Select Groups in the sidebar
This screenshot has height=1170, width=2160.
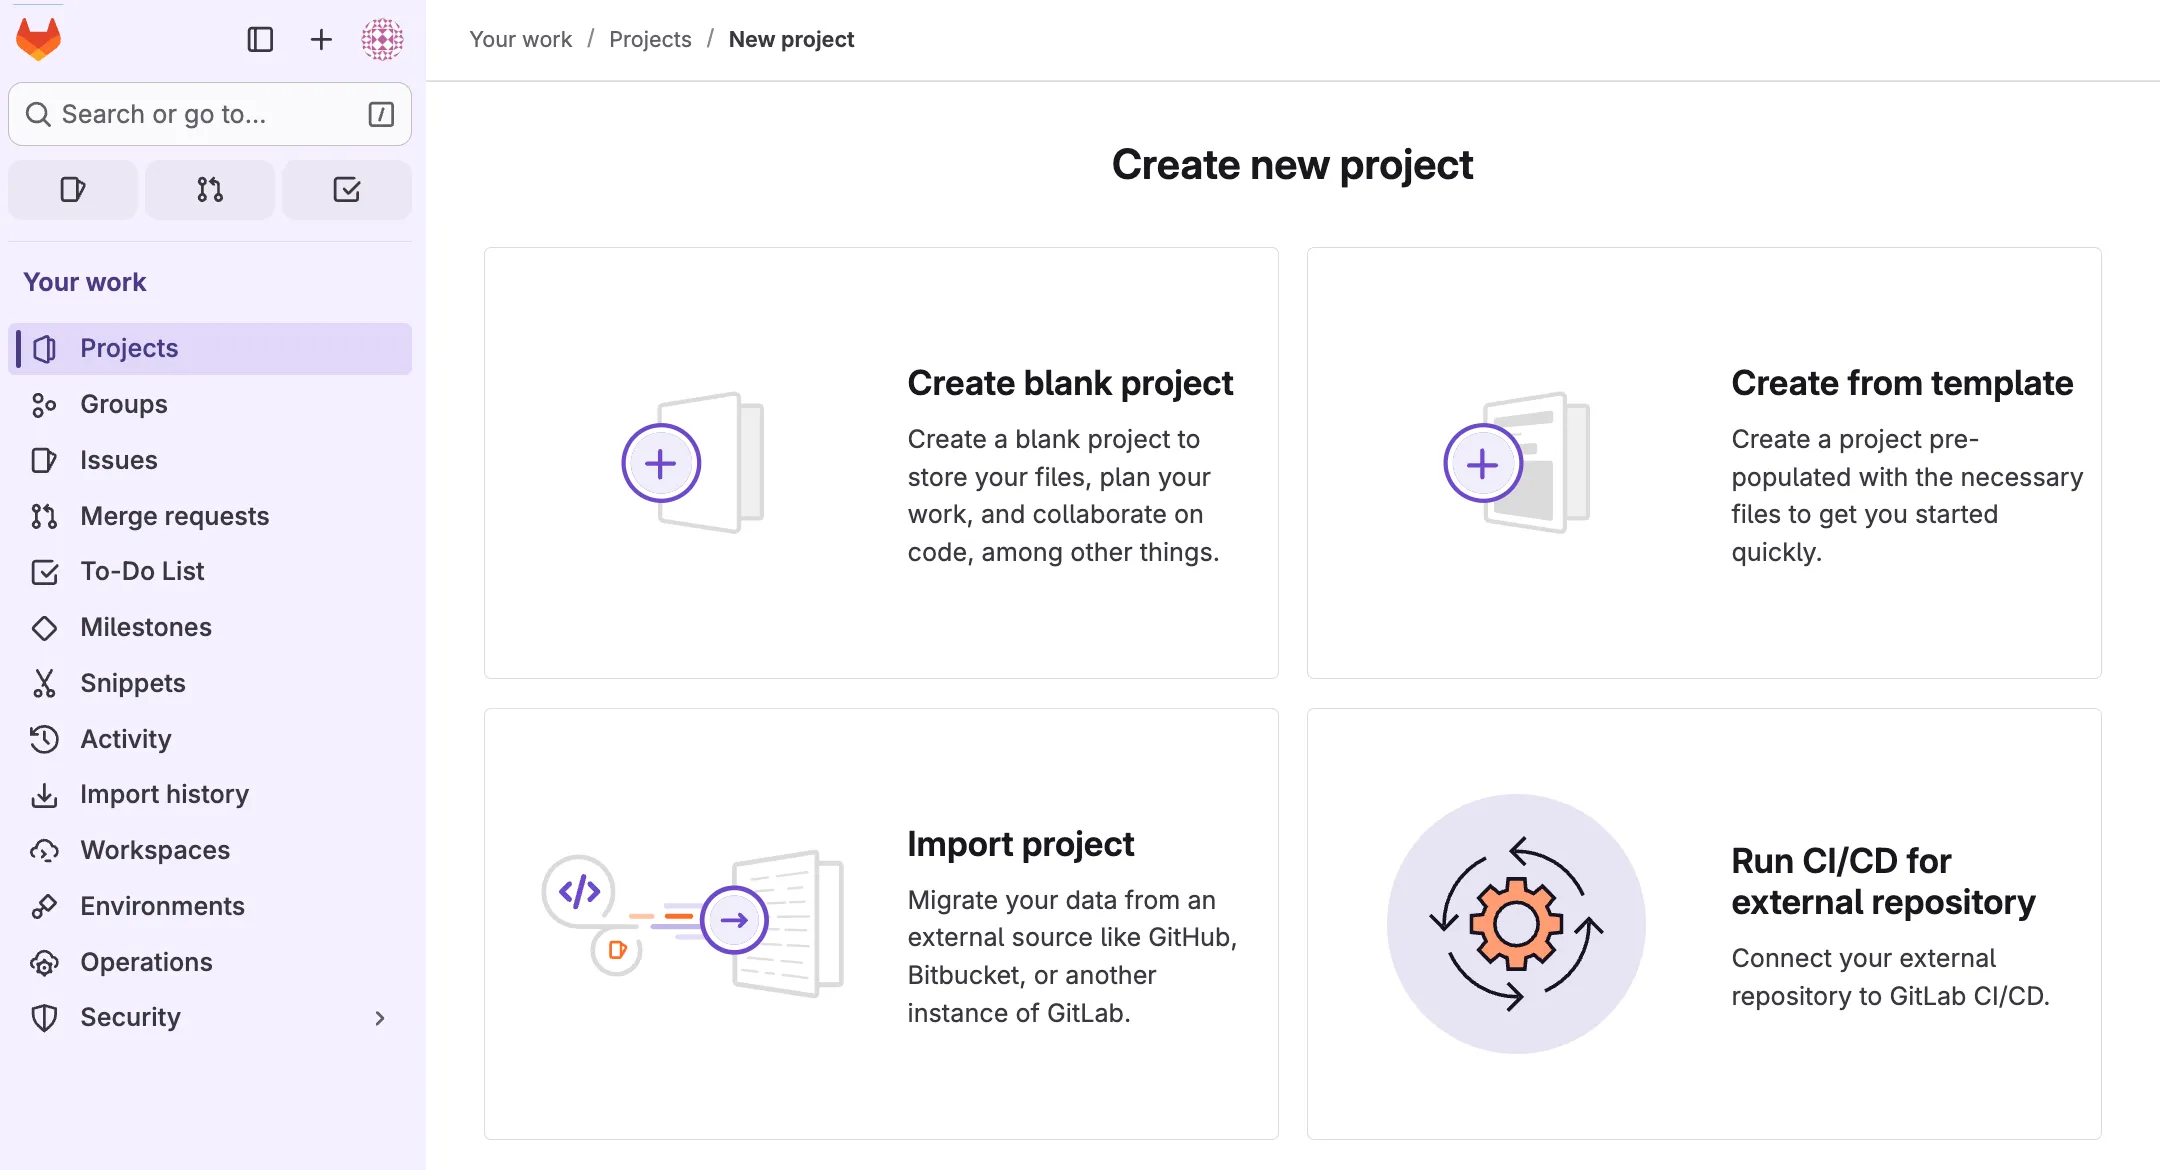coord(123,404)
